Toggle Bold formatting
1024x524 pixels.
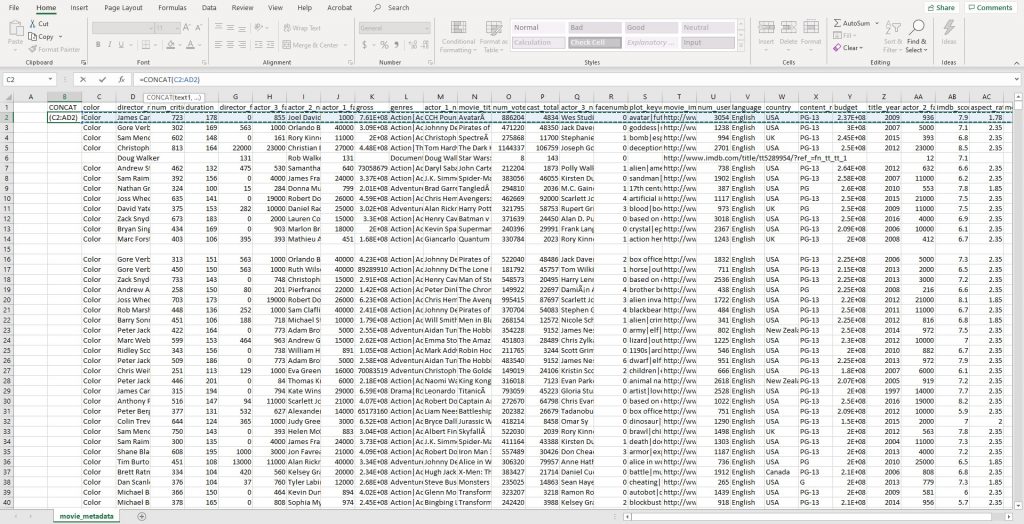tap(98, 45)
